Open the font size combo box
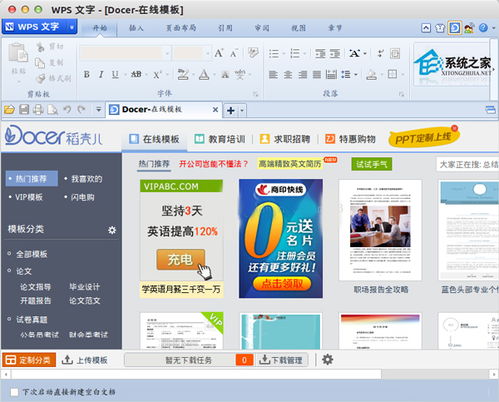 point(191,53)
